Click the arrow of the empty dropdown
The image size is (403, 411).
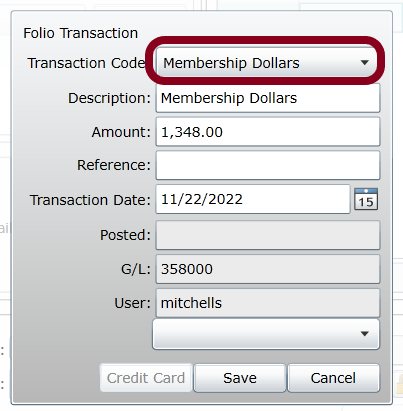click(365, 334)
